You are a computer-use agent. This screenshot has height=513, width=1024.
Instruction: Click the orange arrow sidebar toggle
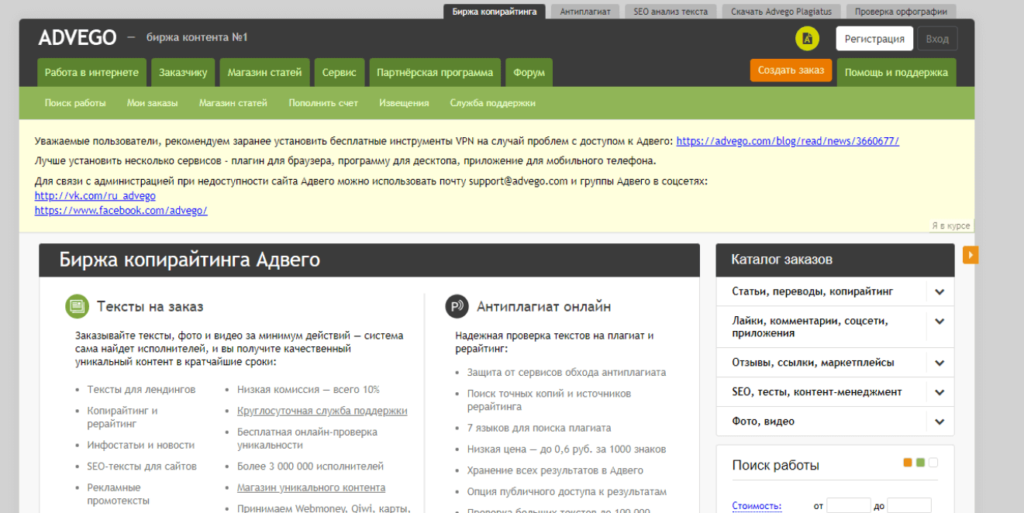pos(970,255)
